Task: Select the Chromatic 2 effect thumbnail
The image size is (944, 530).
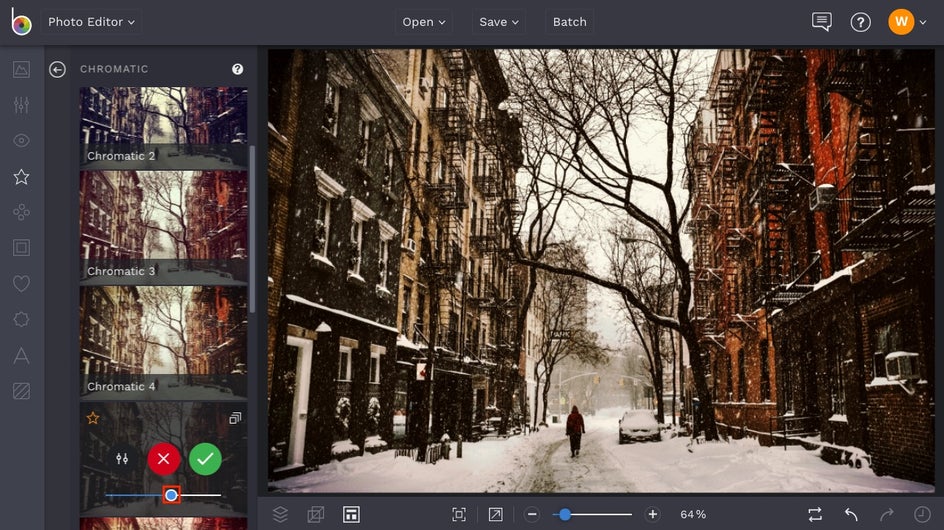Action: (x=164, y=128)
